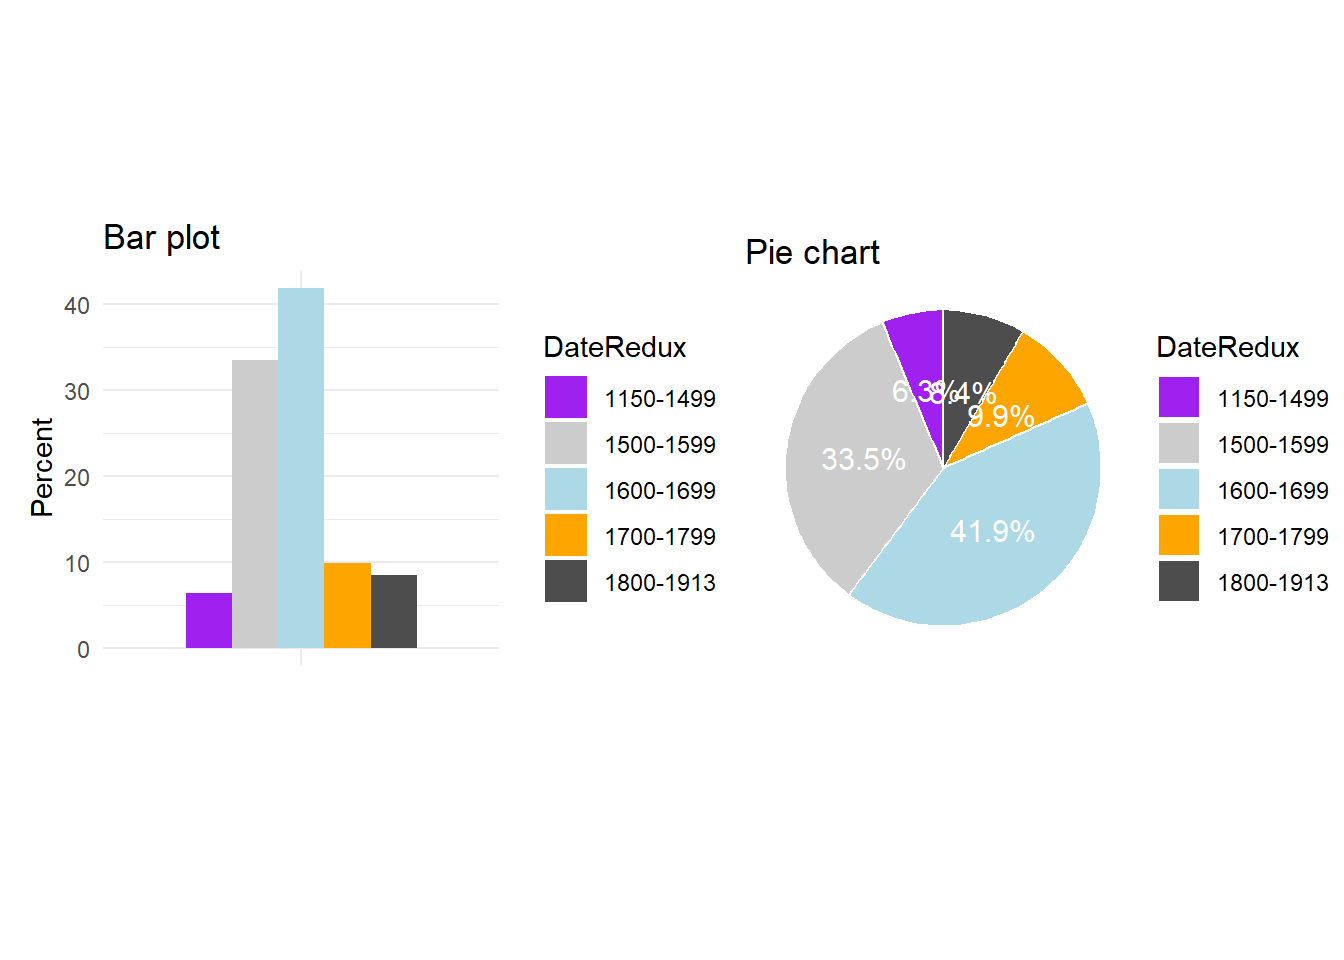Click the purple 1150-1499 swatch in bar plot legend
The width and height of the screenshot is (1344, 960).
point(566,397)
